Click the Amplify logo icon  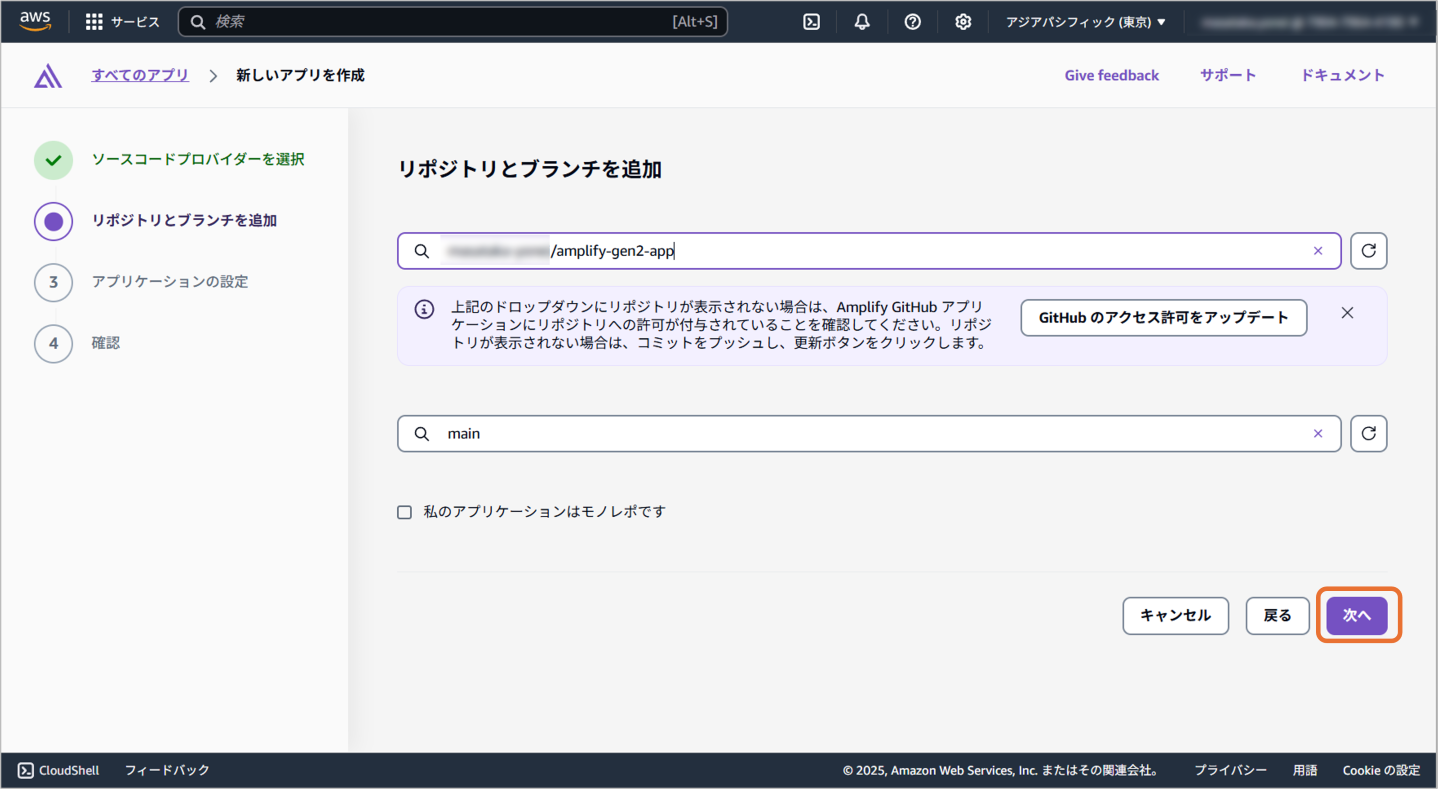pyautogui.click(x=48, y=76)
